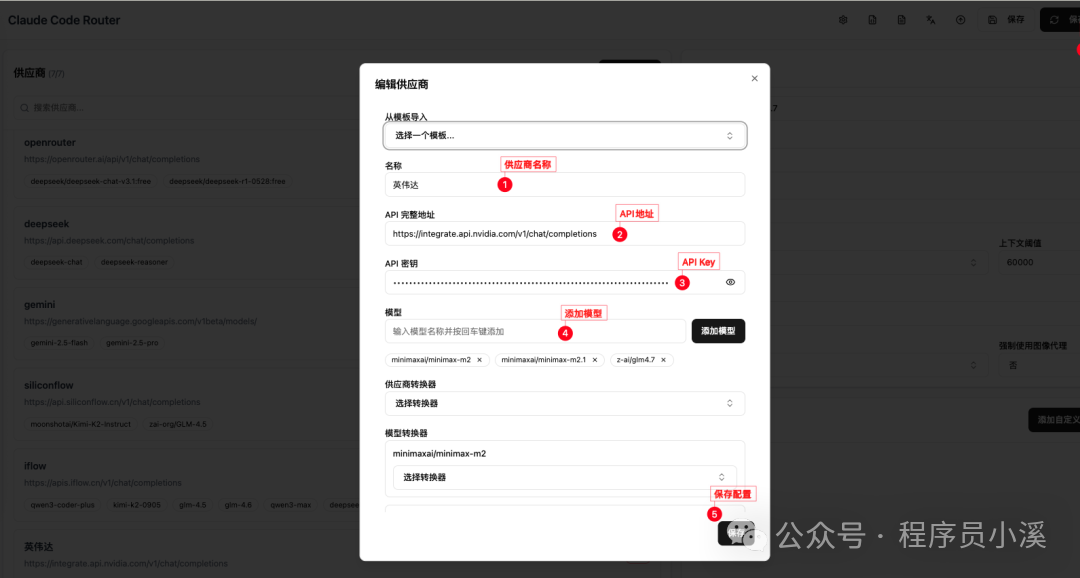Click search magnifier icon in provider list

point(25,107)
